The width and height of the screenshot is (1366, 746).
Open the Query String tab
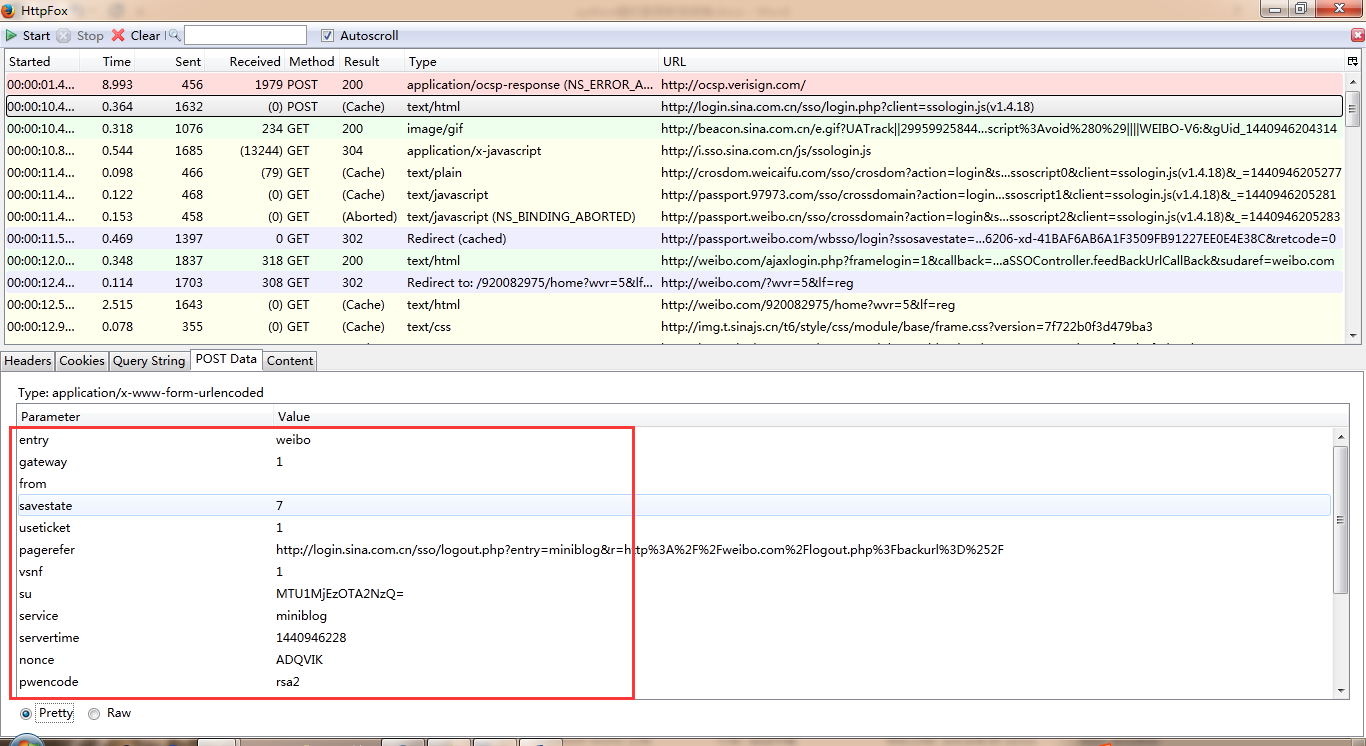149,360
